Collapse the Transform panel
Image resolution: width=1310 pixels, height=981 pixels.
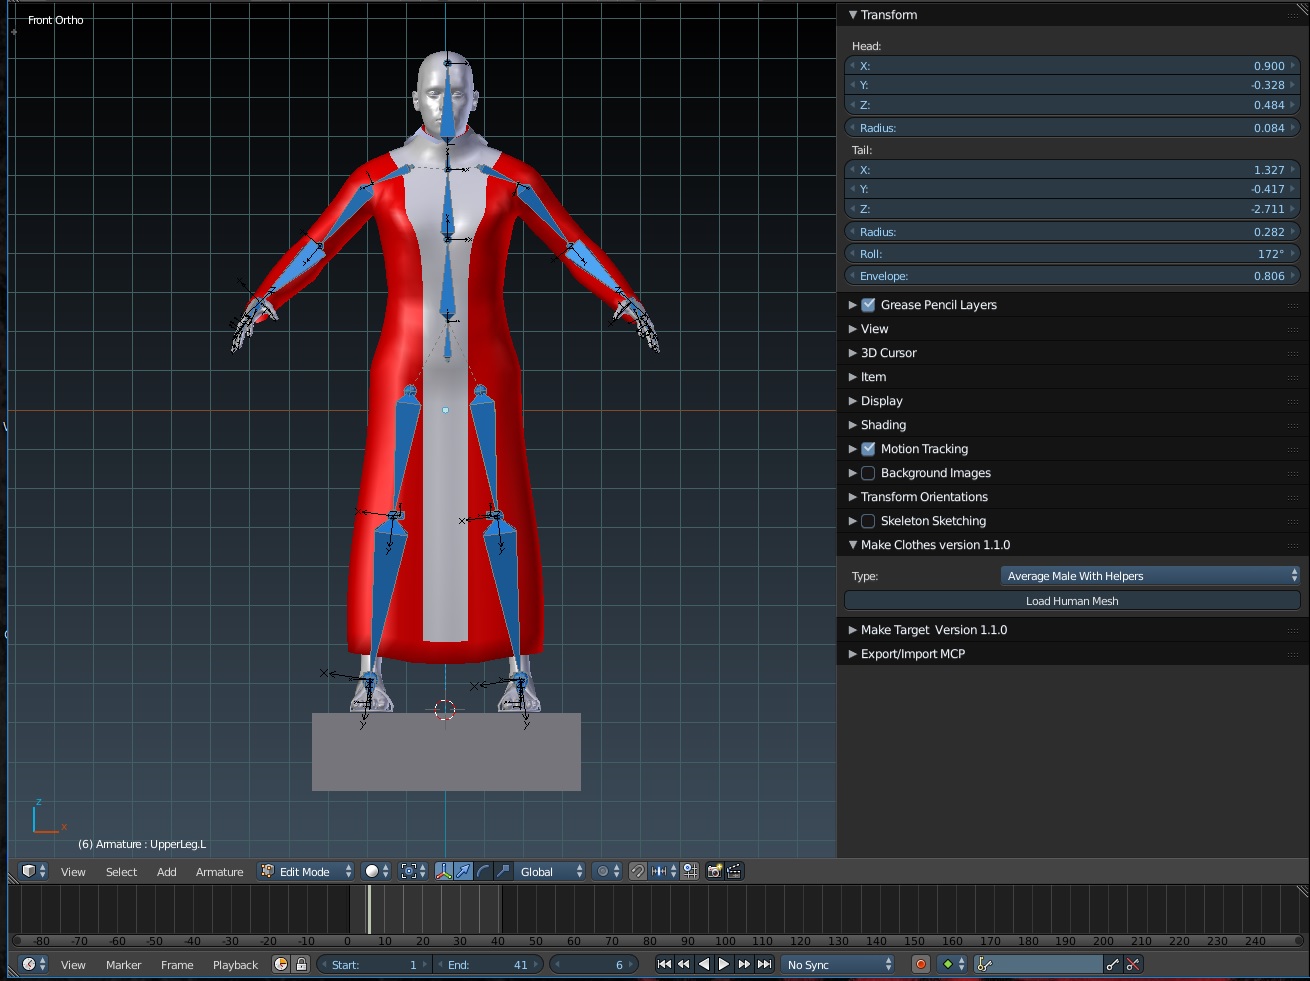click(x=852, y=15)
